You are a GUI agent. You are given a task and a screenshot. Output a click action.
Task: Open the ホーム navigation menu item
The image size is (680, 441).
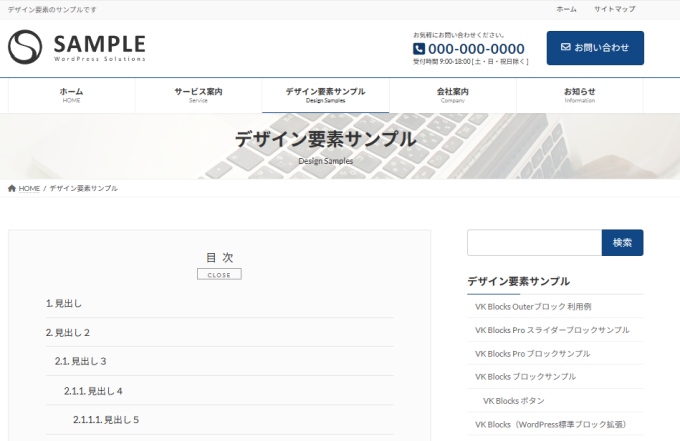[x=71, y=95]
